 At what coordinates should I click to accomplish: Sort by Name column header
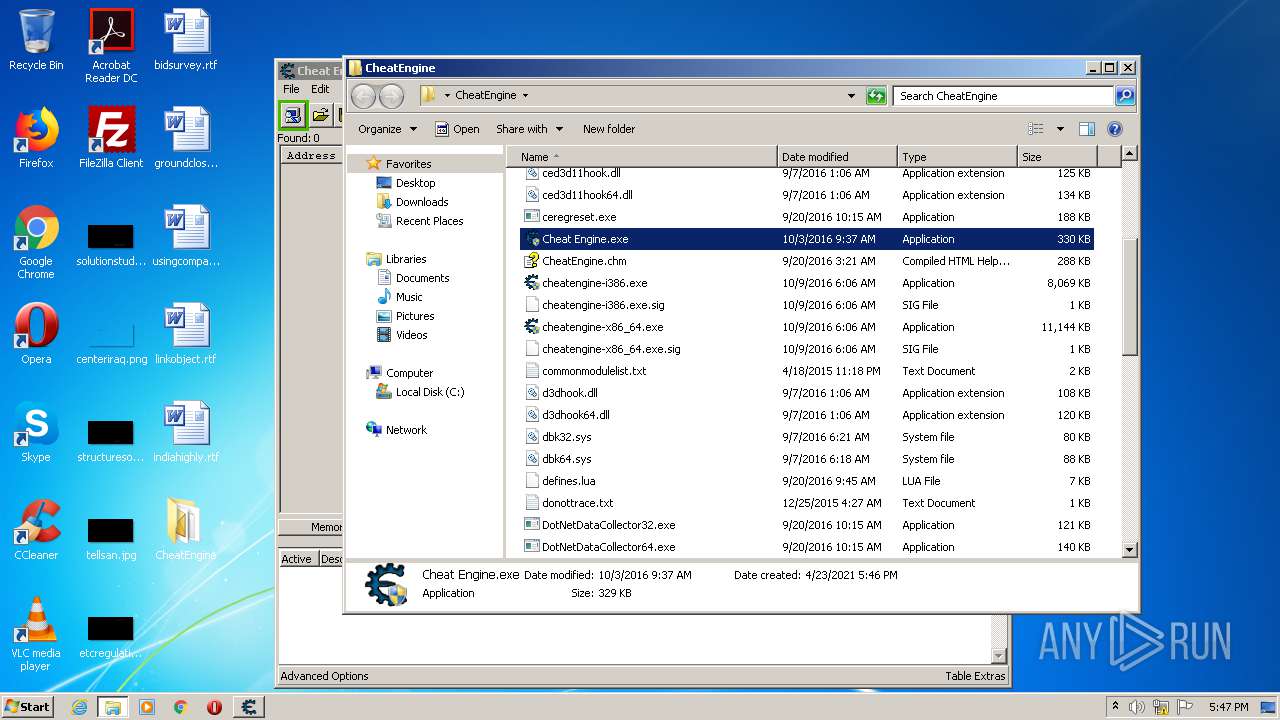click(641, 157)
